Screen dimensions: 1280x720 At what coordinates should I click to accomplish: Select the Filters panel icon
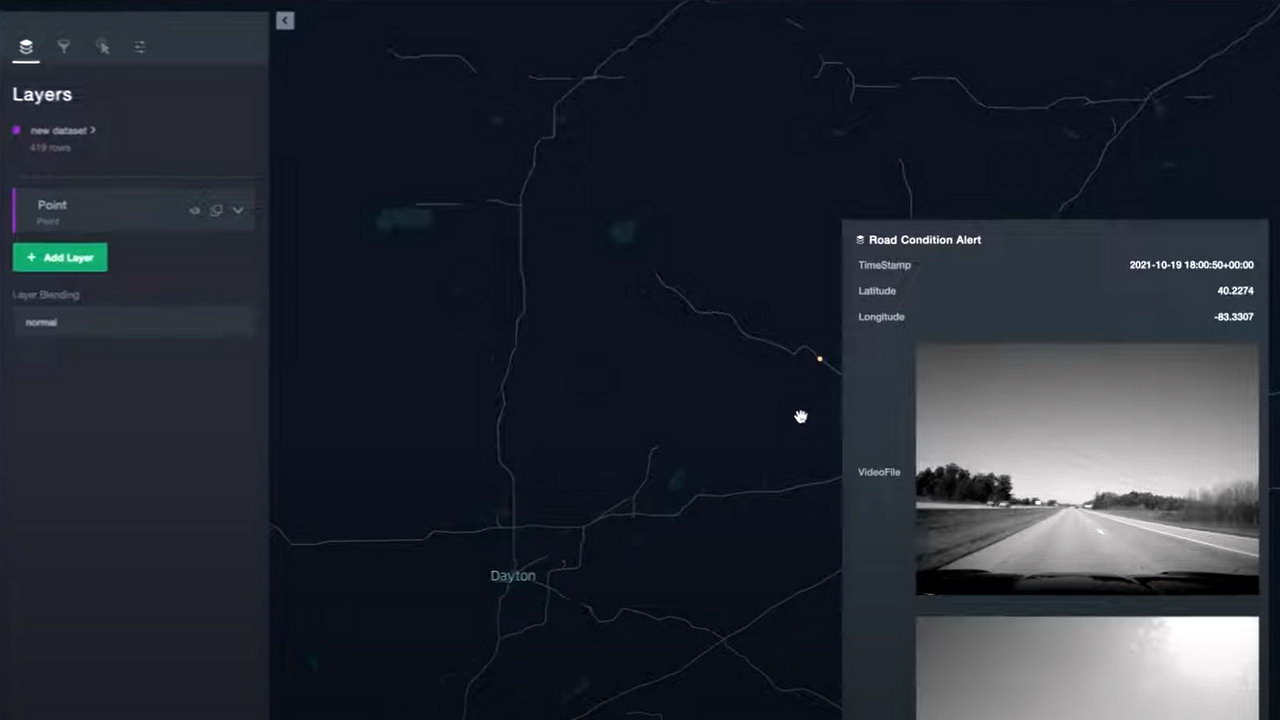pyautogui.click(x=63, y=46)
